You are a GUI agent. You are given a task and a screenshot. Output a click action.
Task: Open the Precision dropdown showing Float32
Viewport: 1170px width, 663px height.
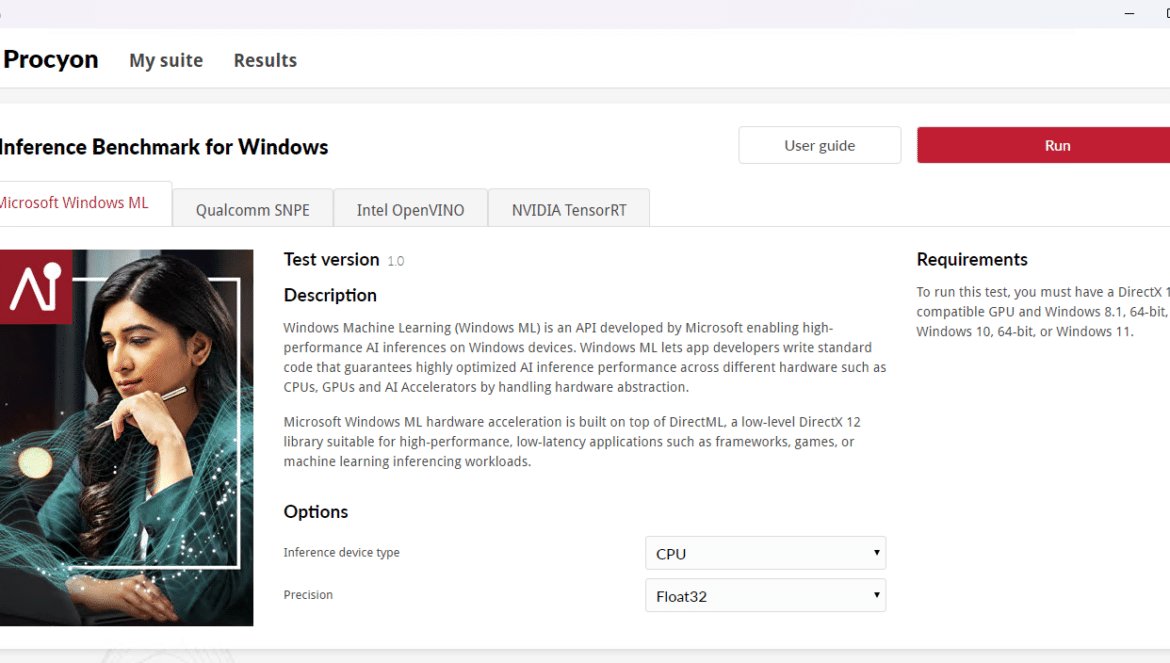tap(766, 596)
